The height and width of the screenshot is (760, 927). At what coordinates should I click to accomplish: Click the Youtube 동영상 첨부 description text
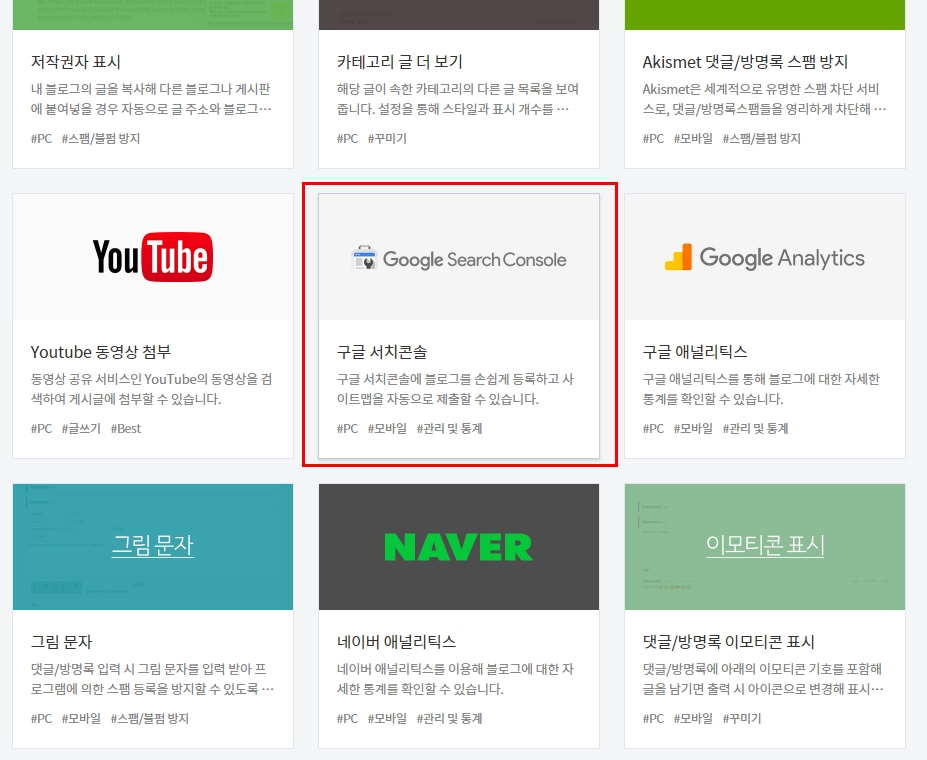click(151, 389)
